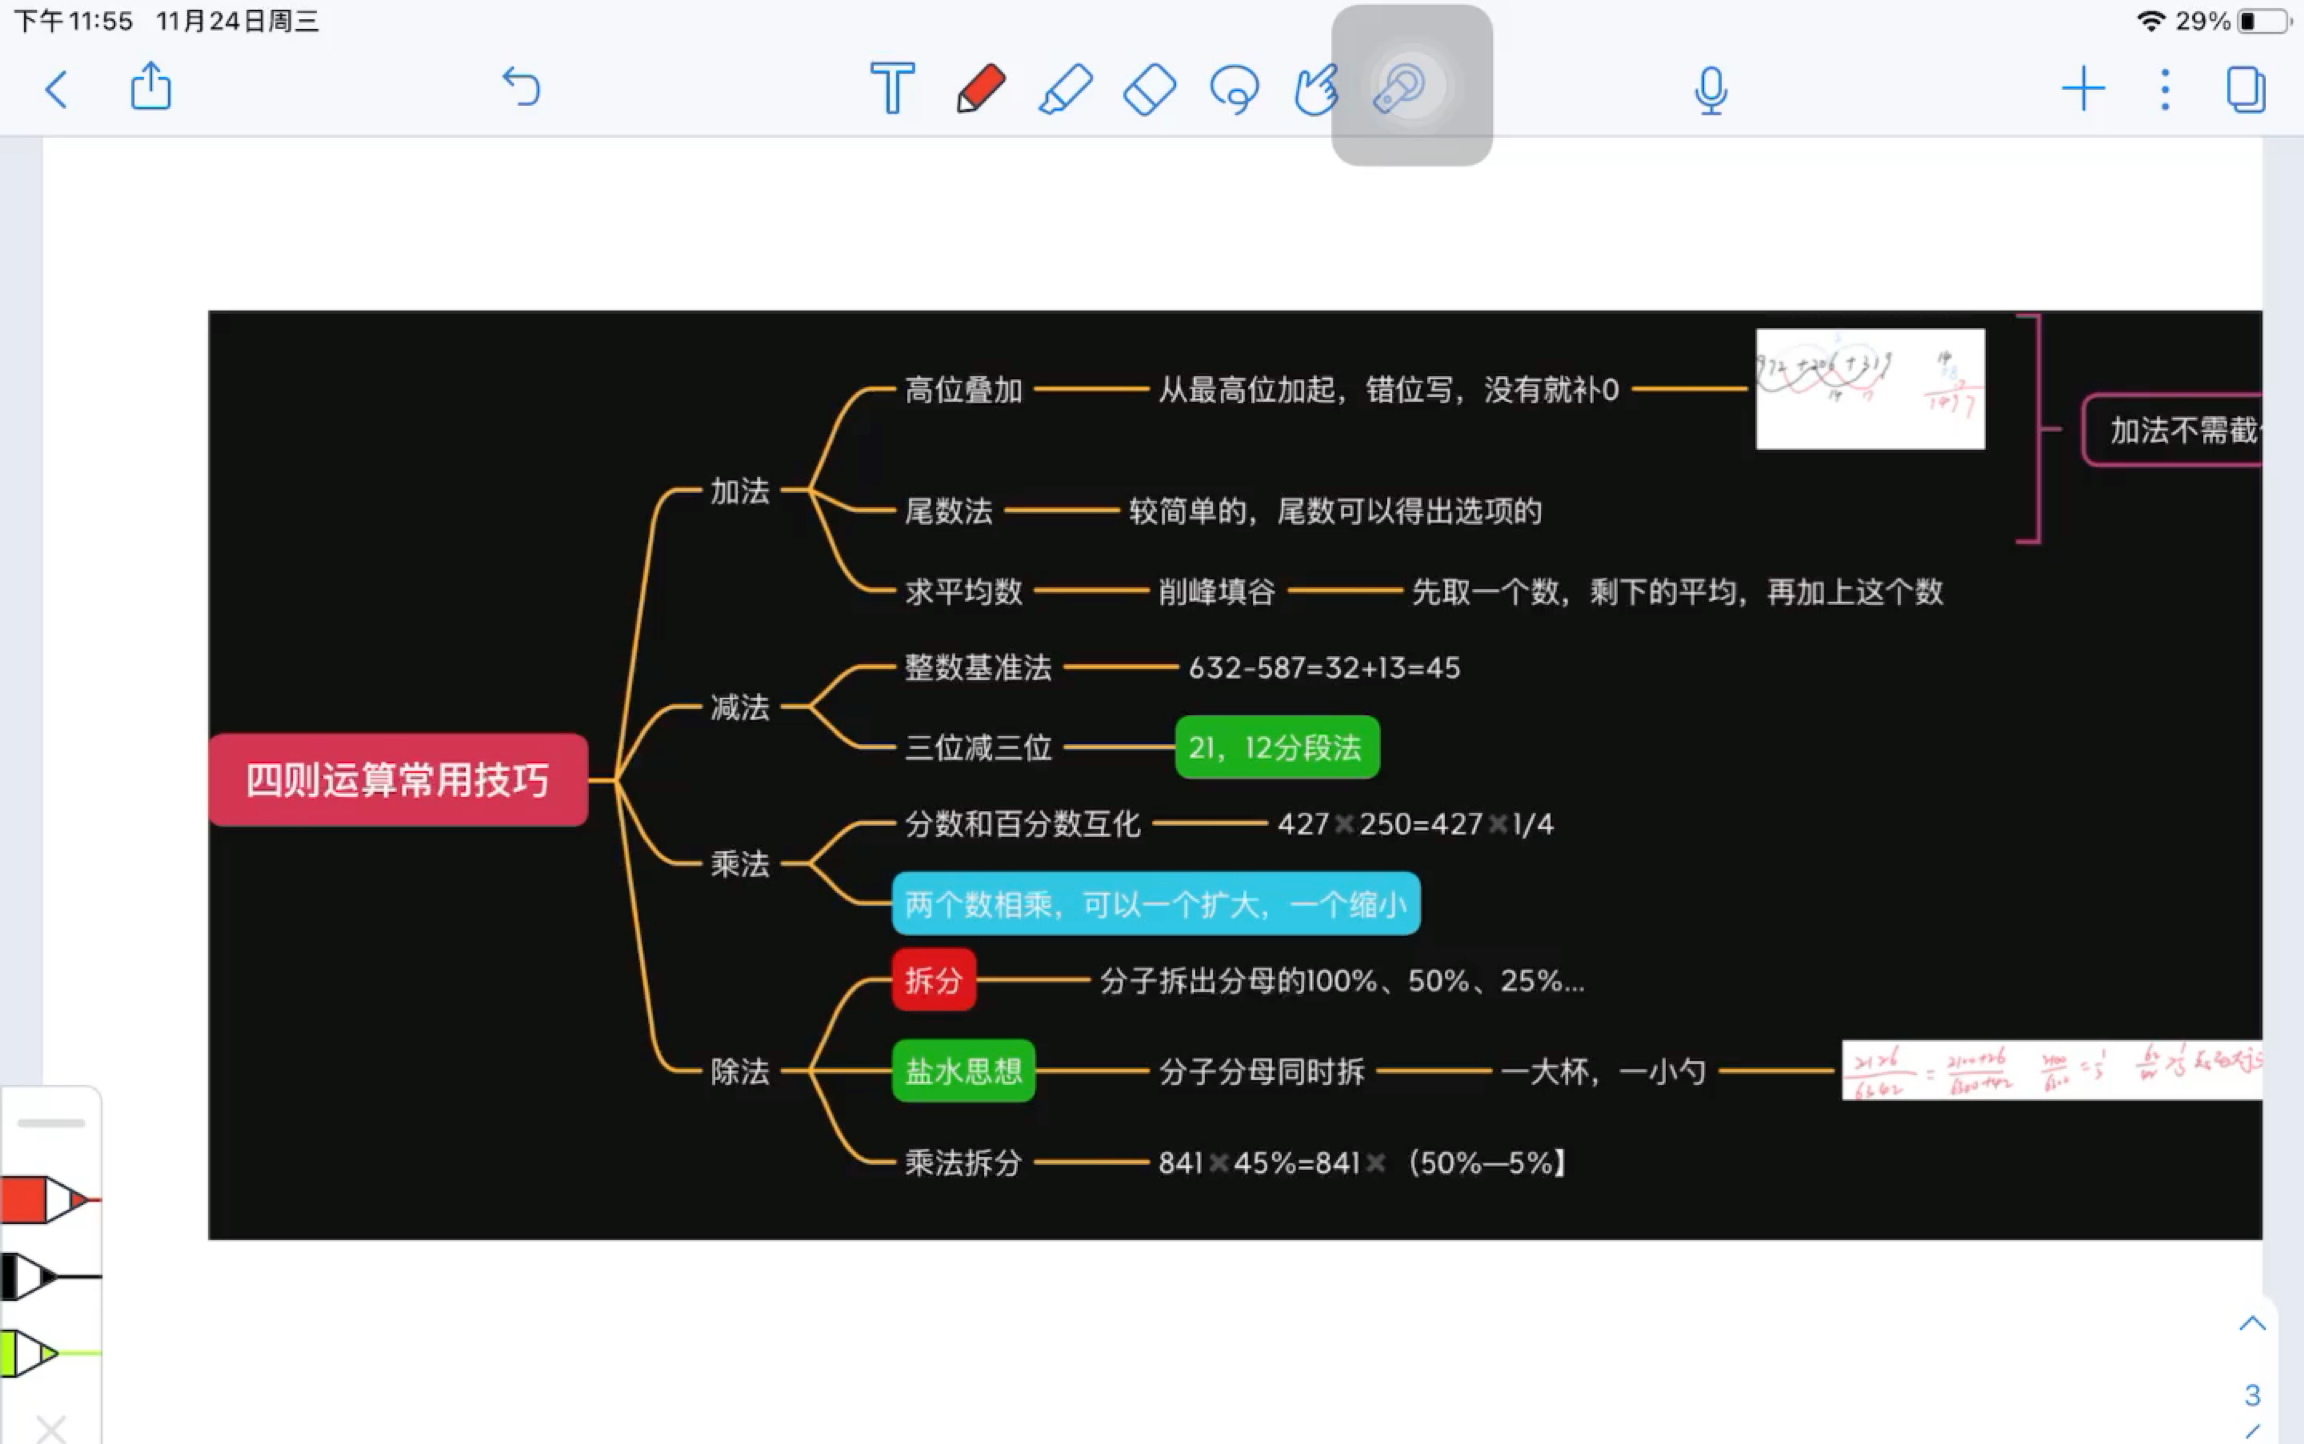Screen dimensions: 2304x1444
Task: Tap the root node 四则运算常用技巧
Action: click(x=398, y=780)
